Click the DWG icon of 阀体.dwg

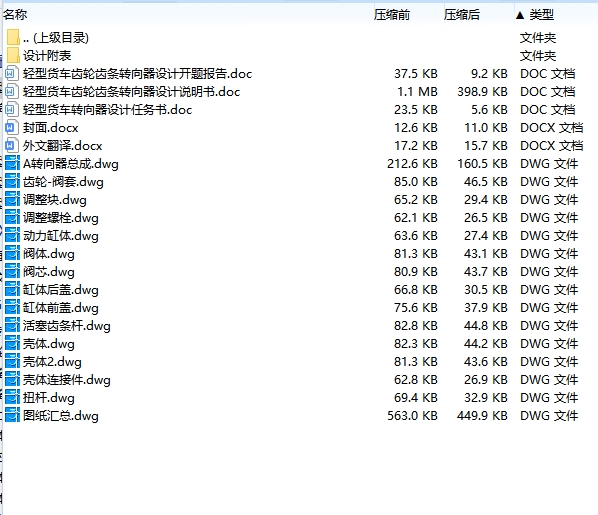(13, 253)
